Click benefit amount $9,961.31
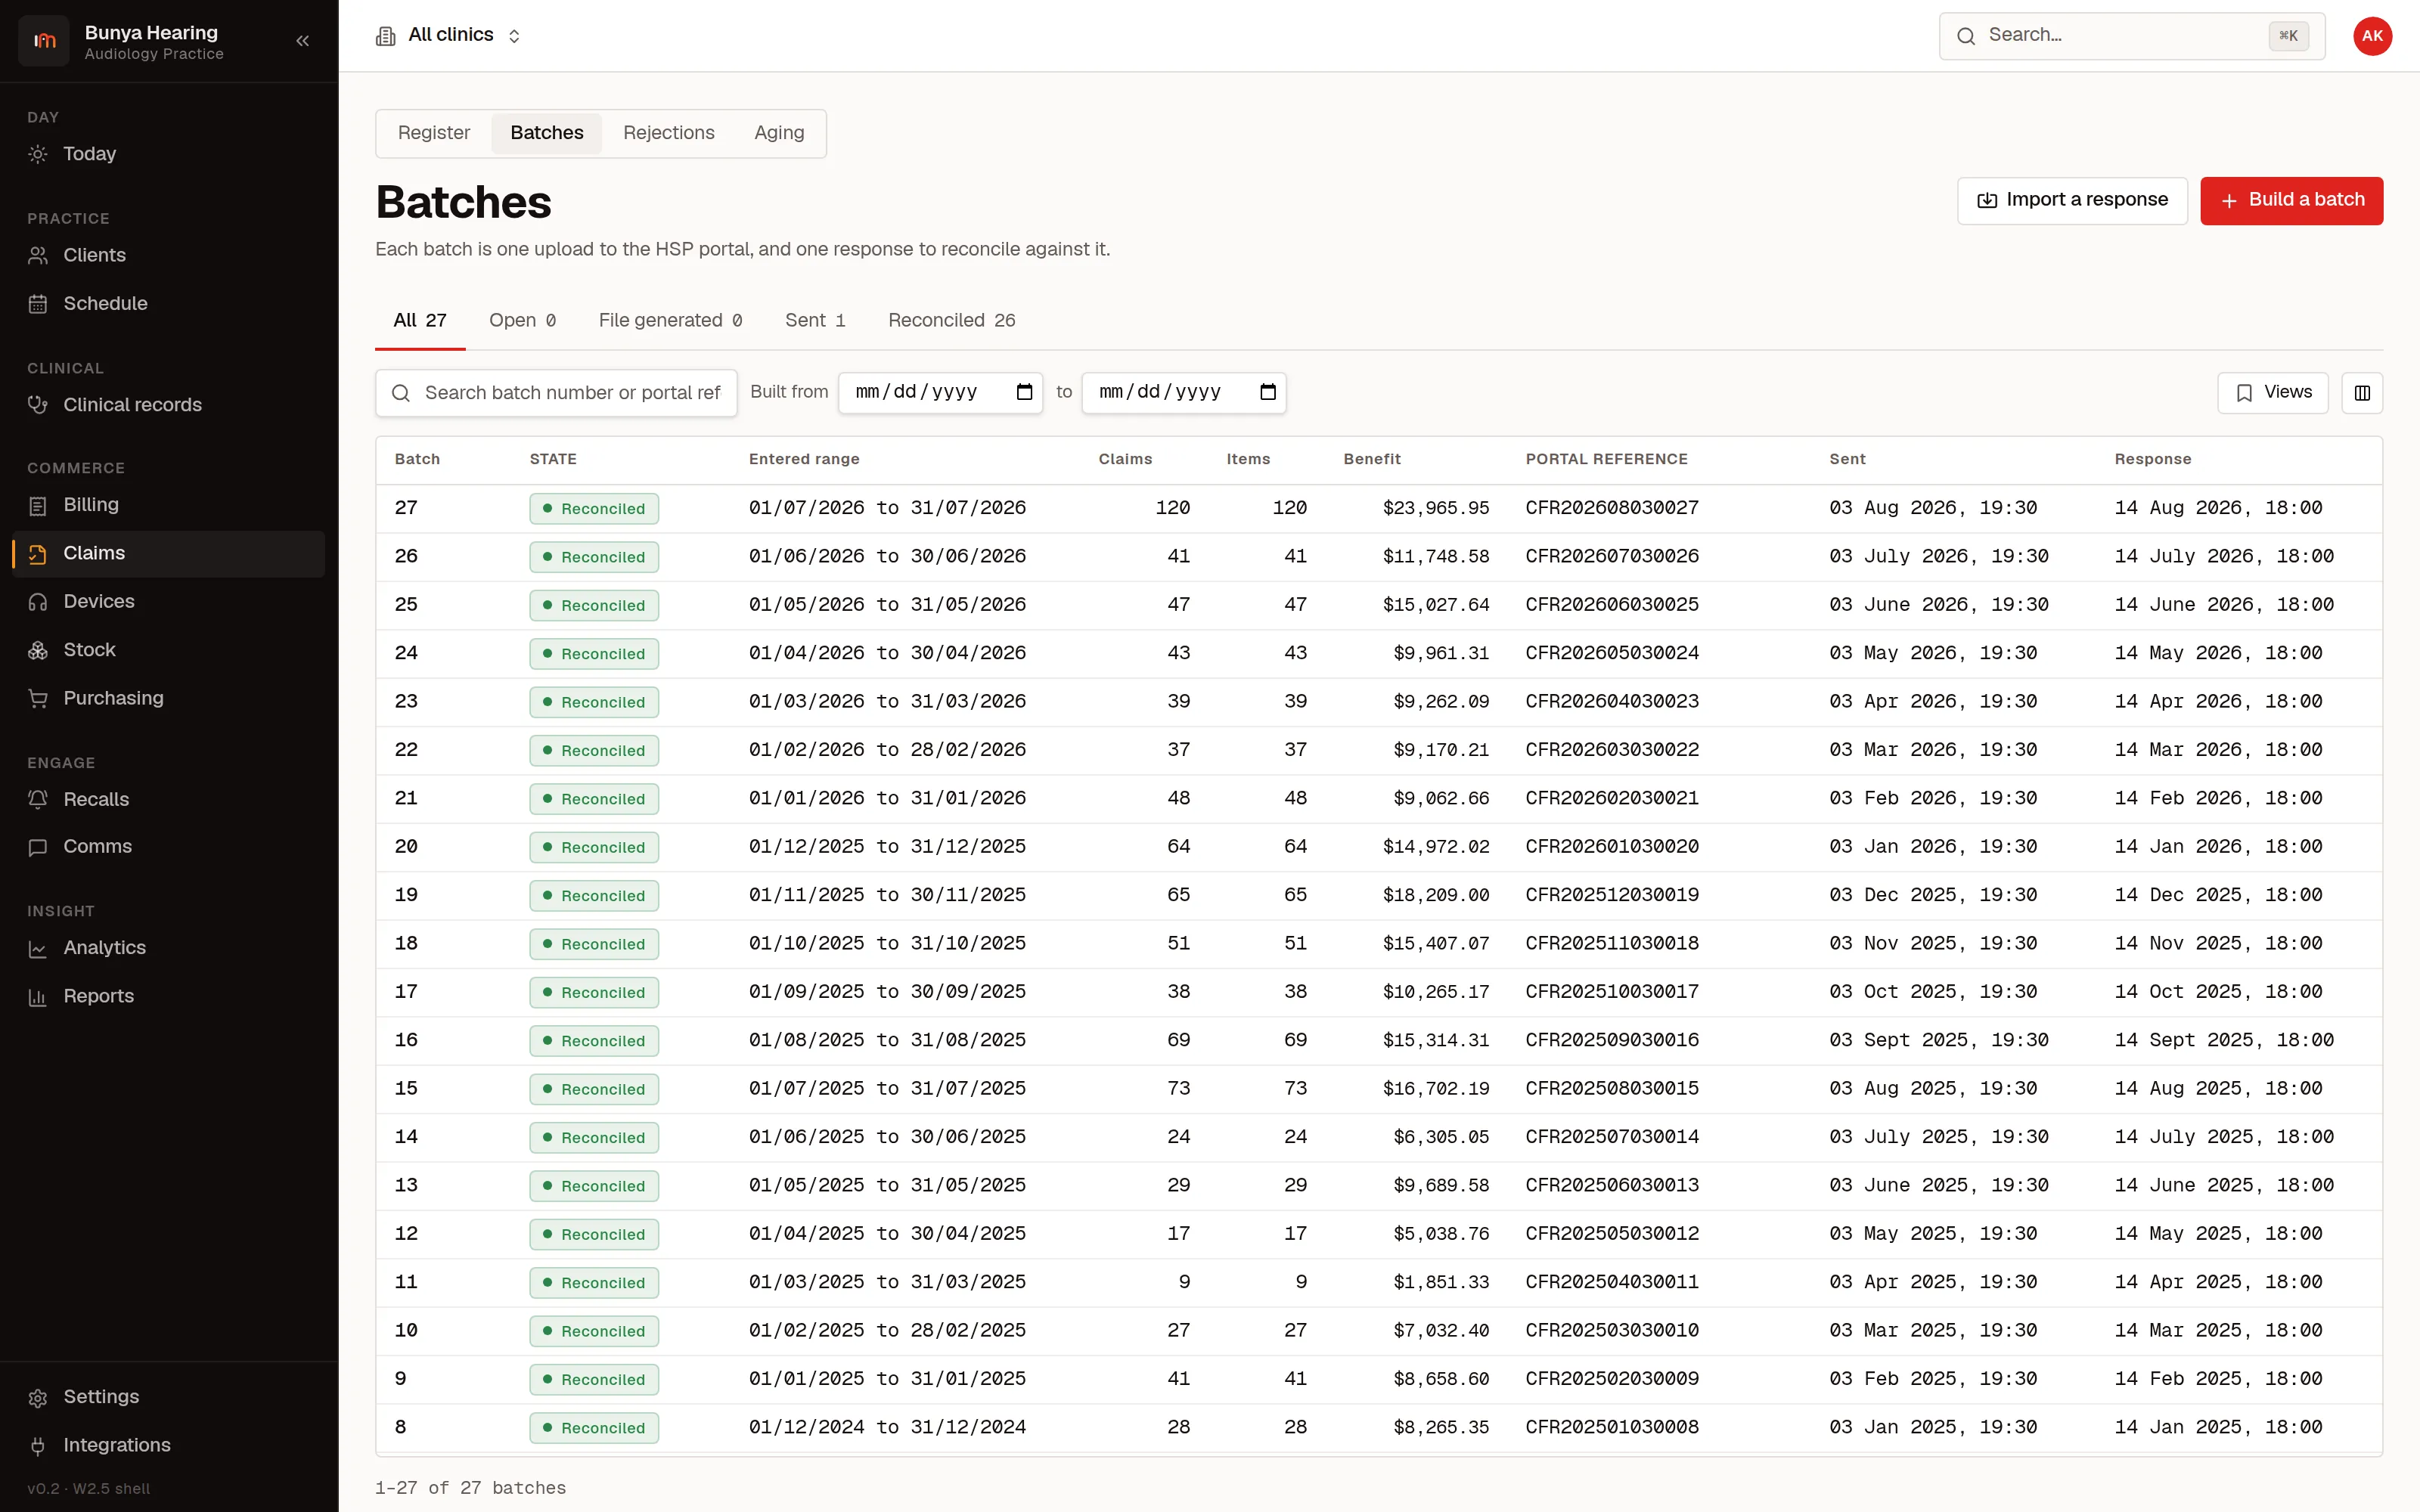The height and width of the screenshot is (1512, 2420). coord(1441,653)
